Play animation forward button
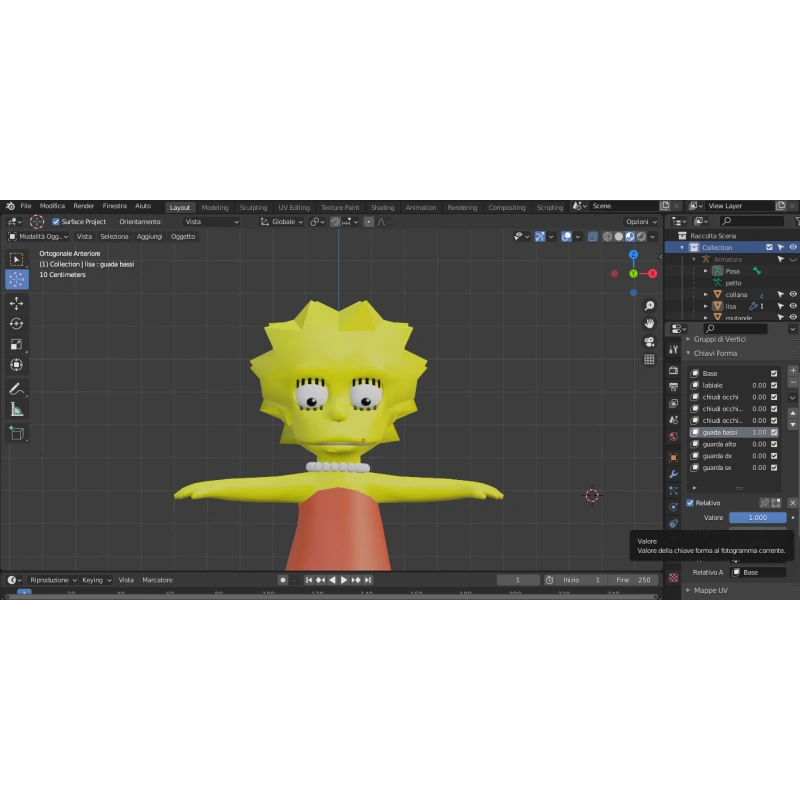Image resolution: width=800 pixels, height=800 pixels. pyautogui.click(x=344, y=580)
